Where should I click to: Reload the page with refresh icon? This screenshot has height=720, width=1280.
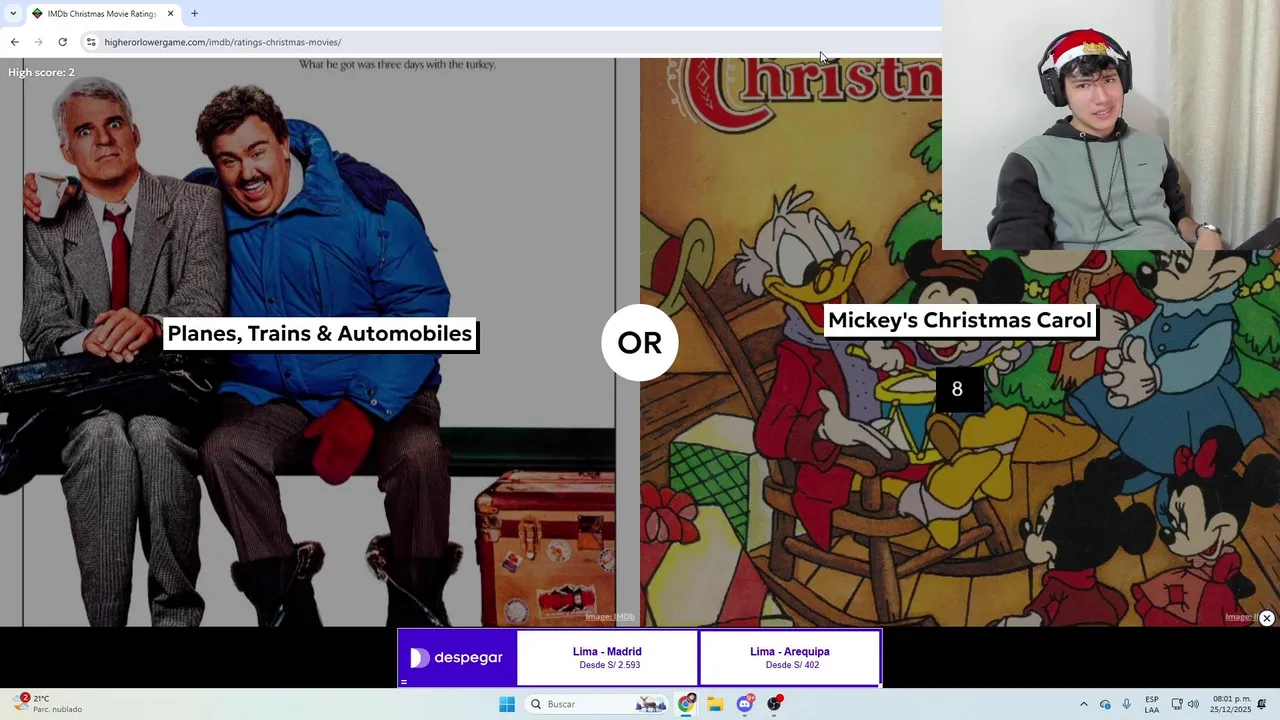pos(62,42)
